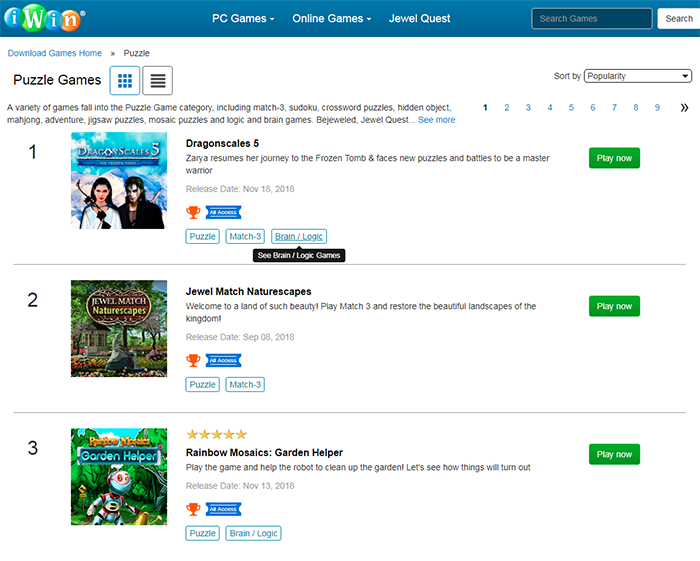Viewport: 700px width, 561px height.
Task: Click See more in category description
Action: [x=437, y=120]
